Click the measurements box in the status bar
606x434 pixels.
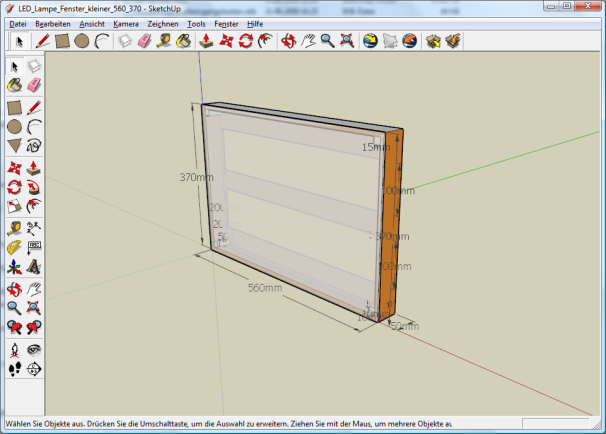[555, 423]
